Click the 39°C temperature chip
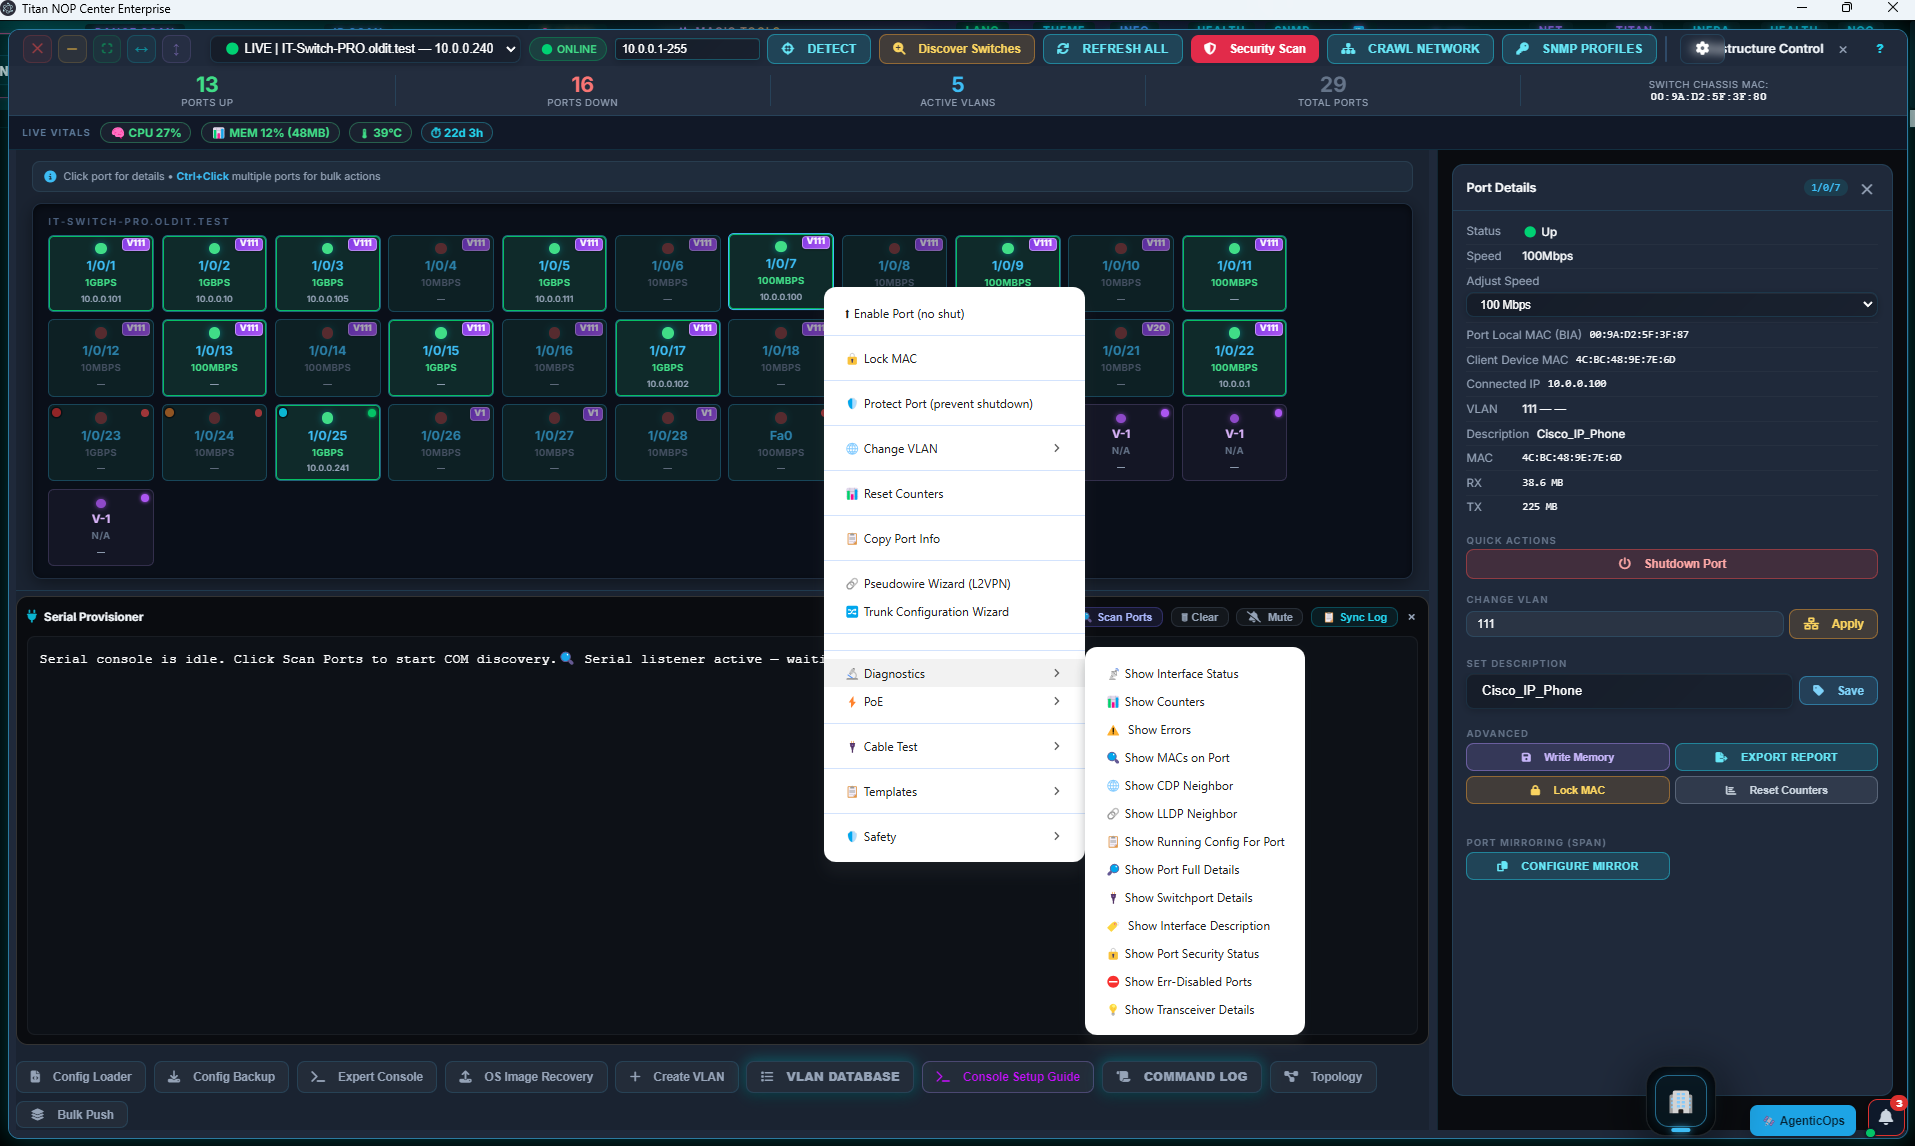The height and width of the screenshot is (1146, 1915). coord(380,133)
